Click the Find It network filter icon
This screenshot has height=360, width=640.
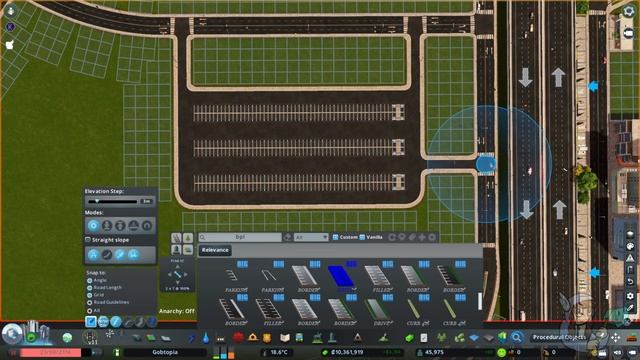tap(176, 238)
